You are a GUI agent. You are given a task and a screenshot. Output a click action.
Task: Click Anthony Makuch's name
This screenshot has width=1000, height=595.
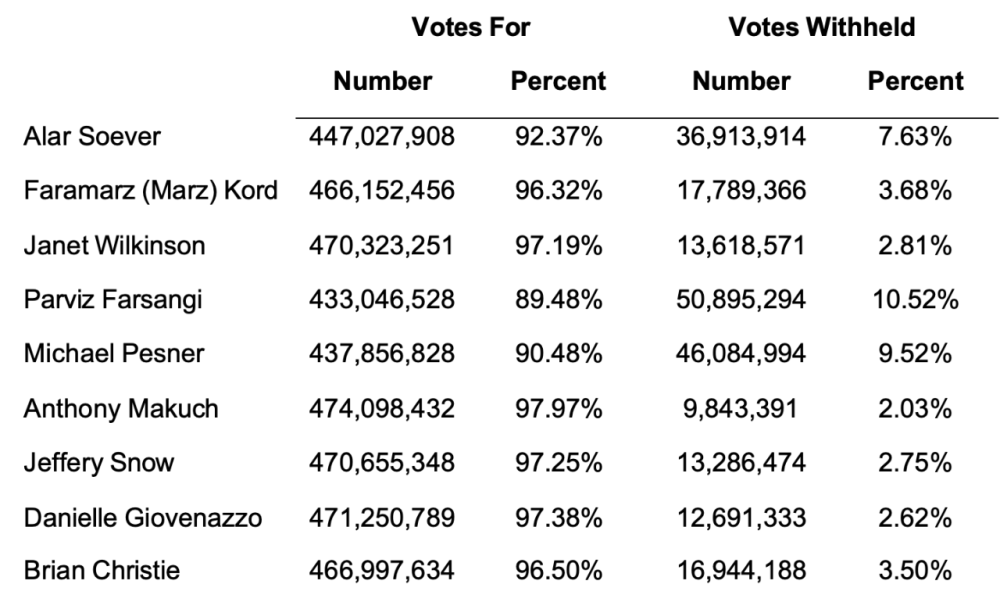pyautogui.click(x=121, y=409)
